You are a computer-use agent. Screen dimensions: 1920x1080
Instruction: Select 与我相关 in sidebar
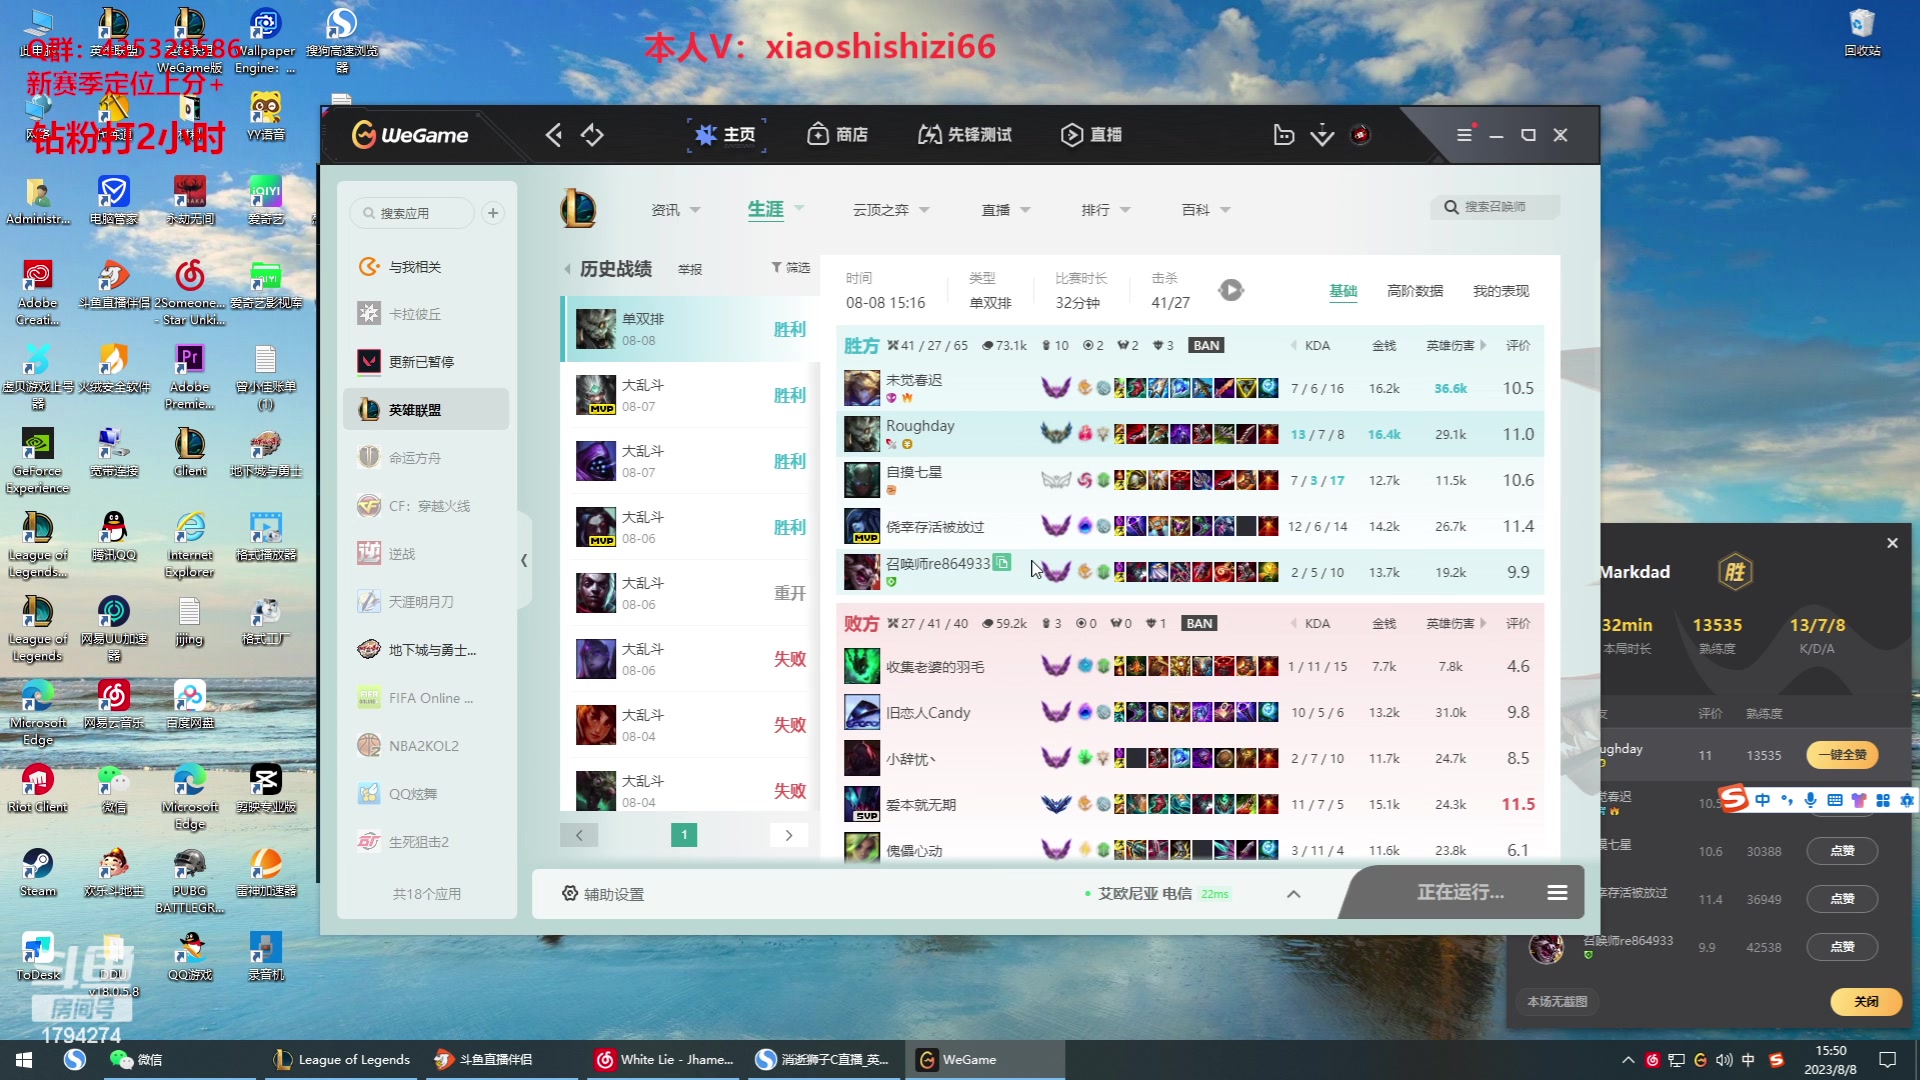tap(426, 267)
